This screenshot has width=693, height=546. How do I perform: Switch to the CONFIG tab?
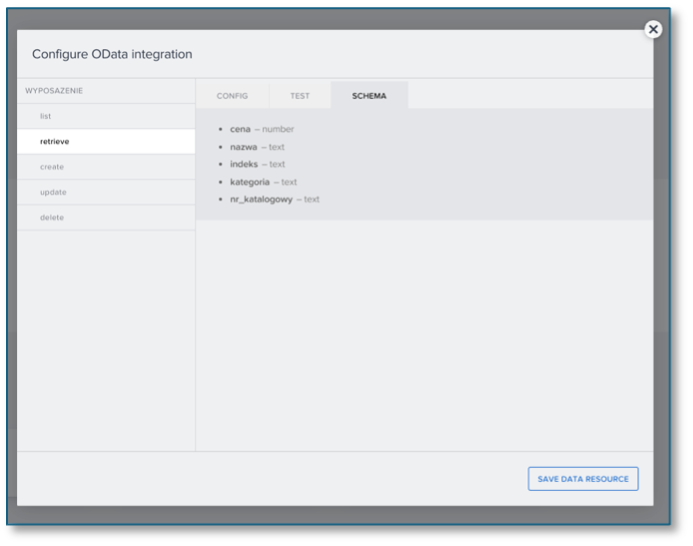(232, 96)
